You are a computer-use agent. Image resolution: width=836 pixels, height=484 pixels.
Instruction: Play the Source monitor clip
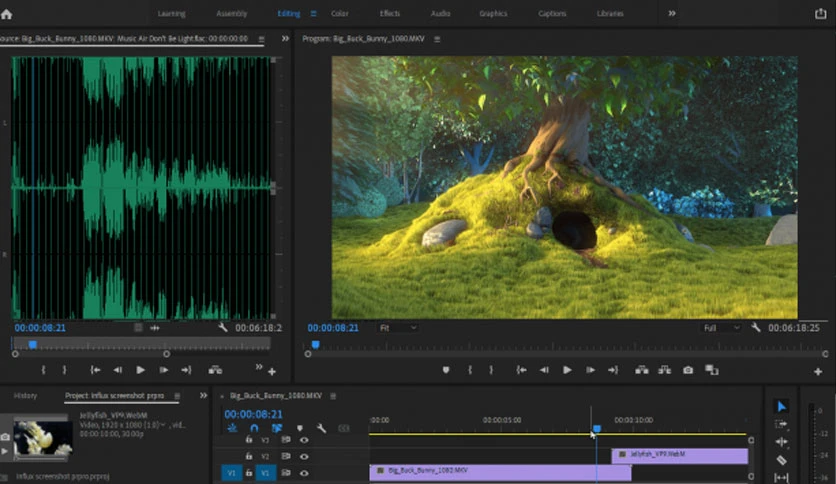(x=140, y=370)
